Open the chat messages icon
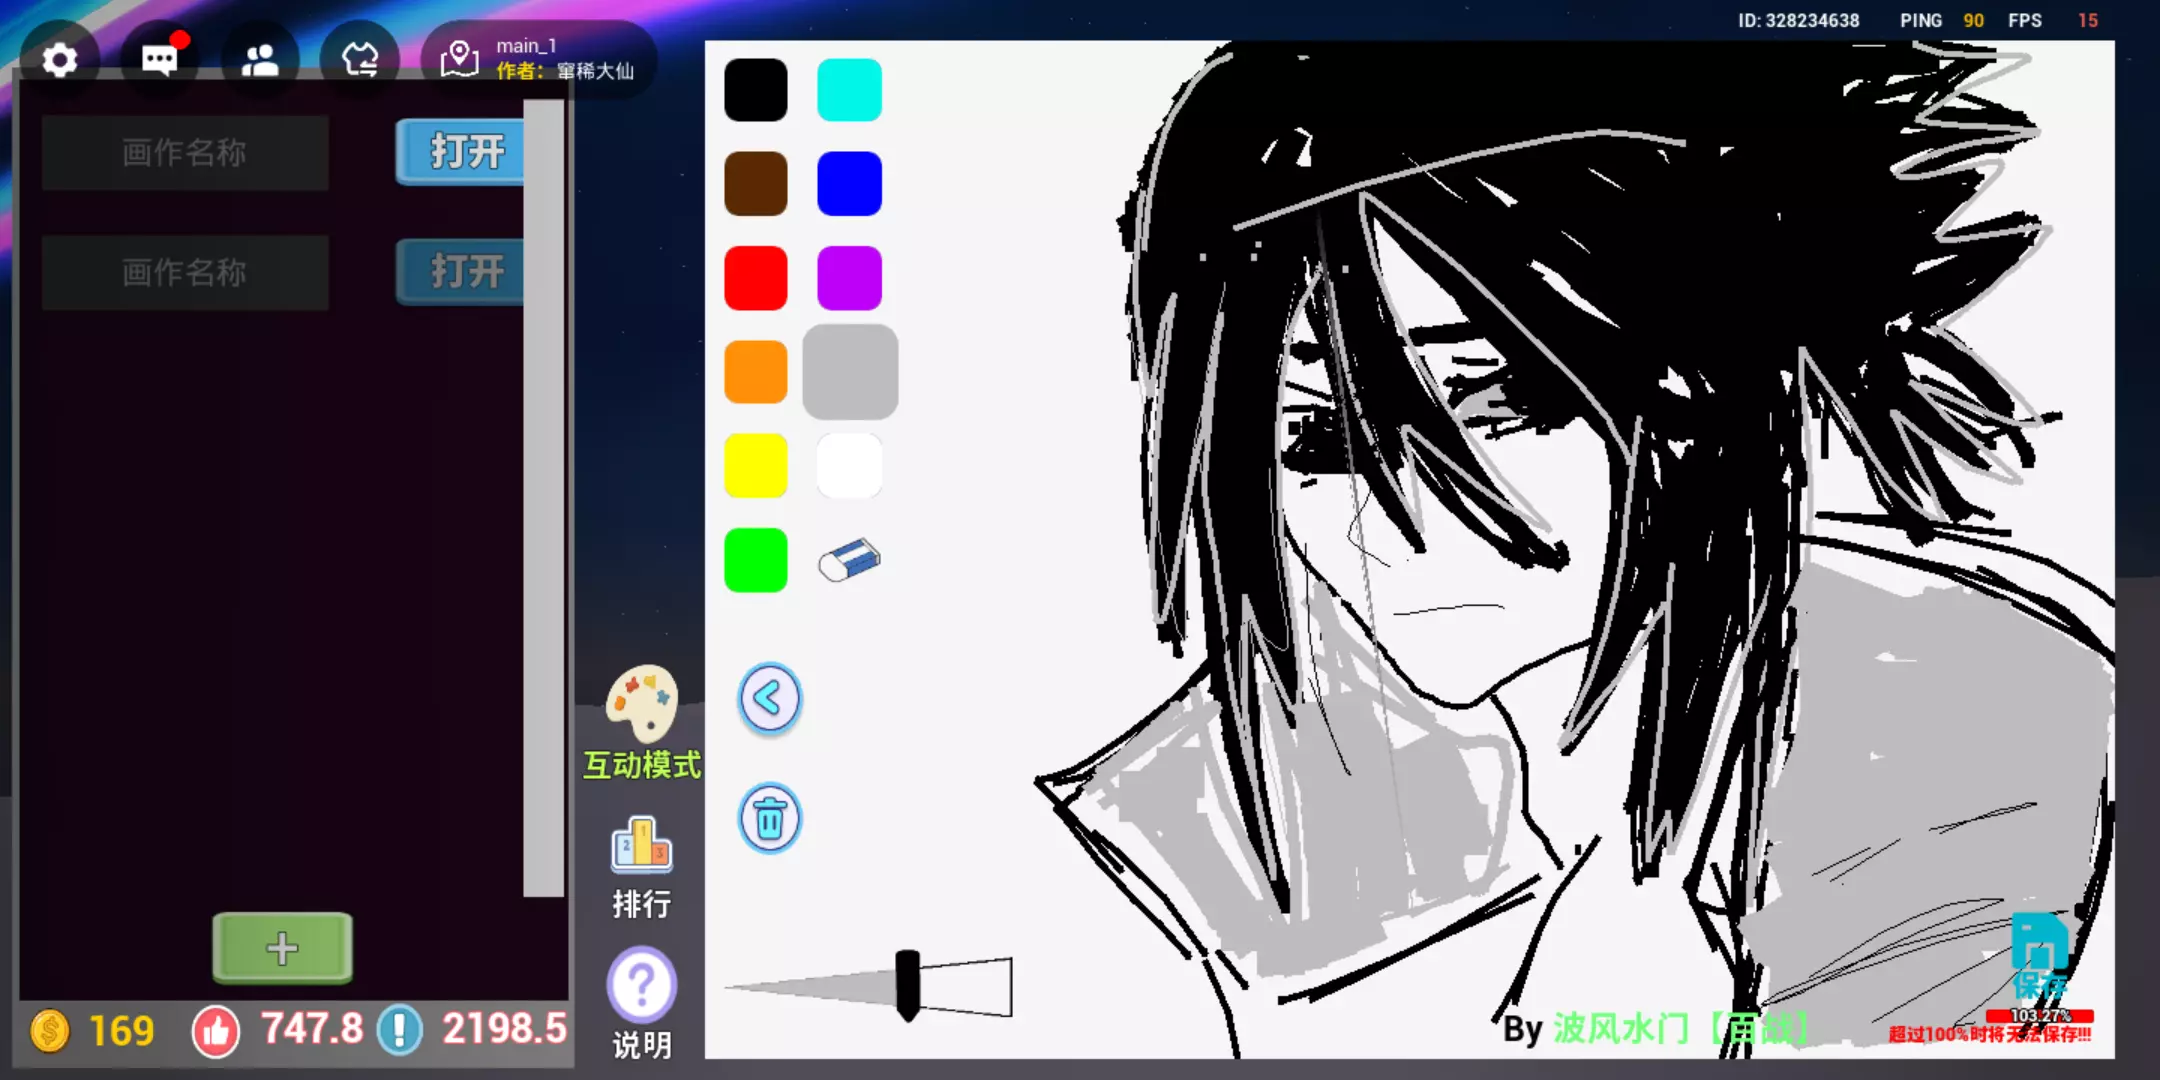 point(160,60)
